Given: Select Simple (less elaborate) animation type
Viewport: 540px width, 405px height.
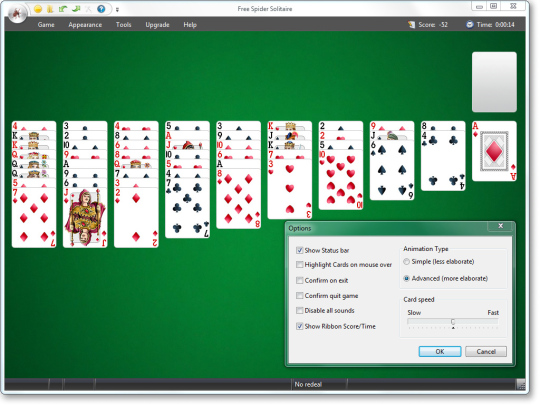Looking at the screenshot, I should click(x=406, y=262).
